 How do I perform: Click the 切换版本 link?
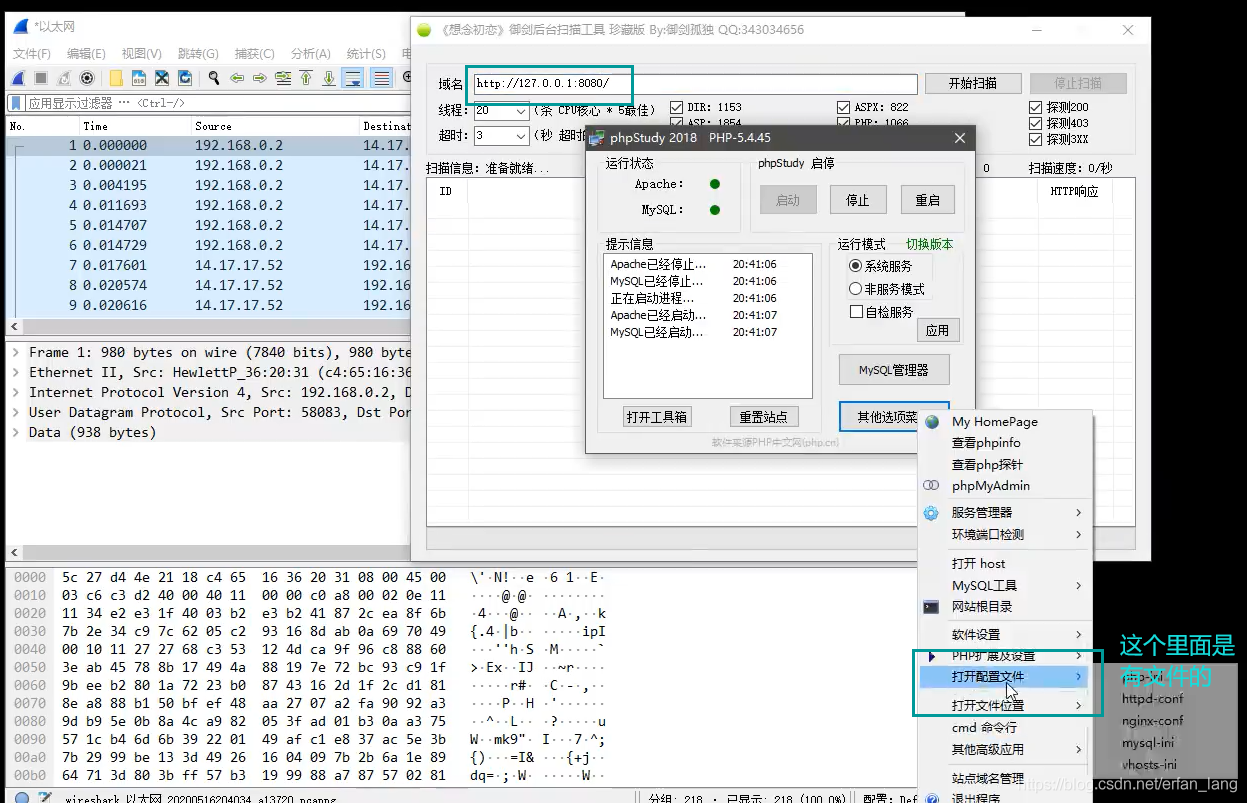[929, 244]
